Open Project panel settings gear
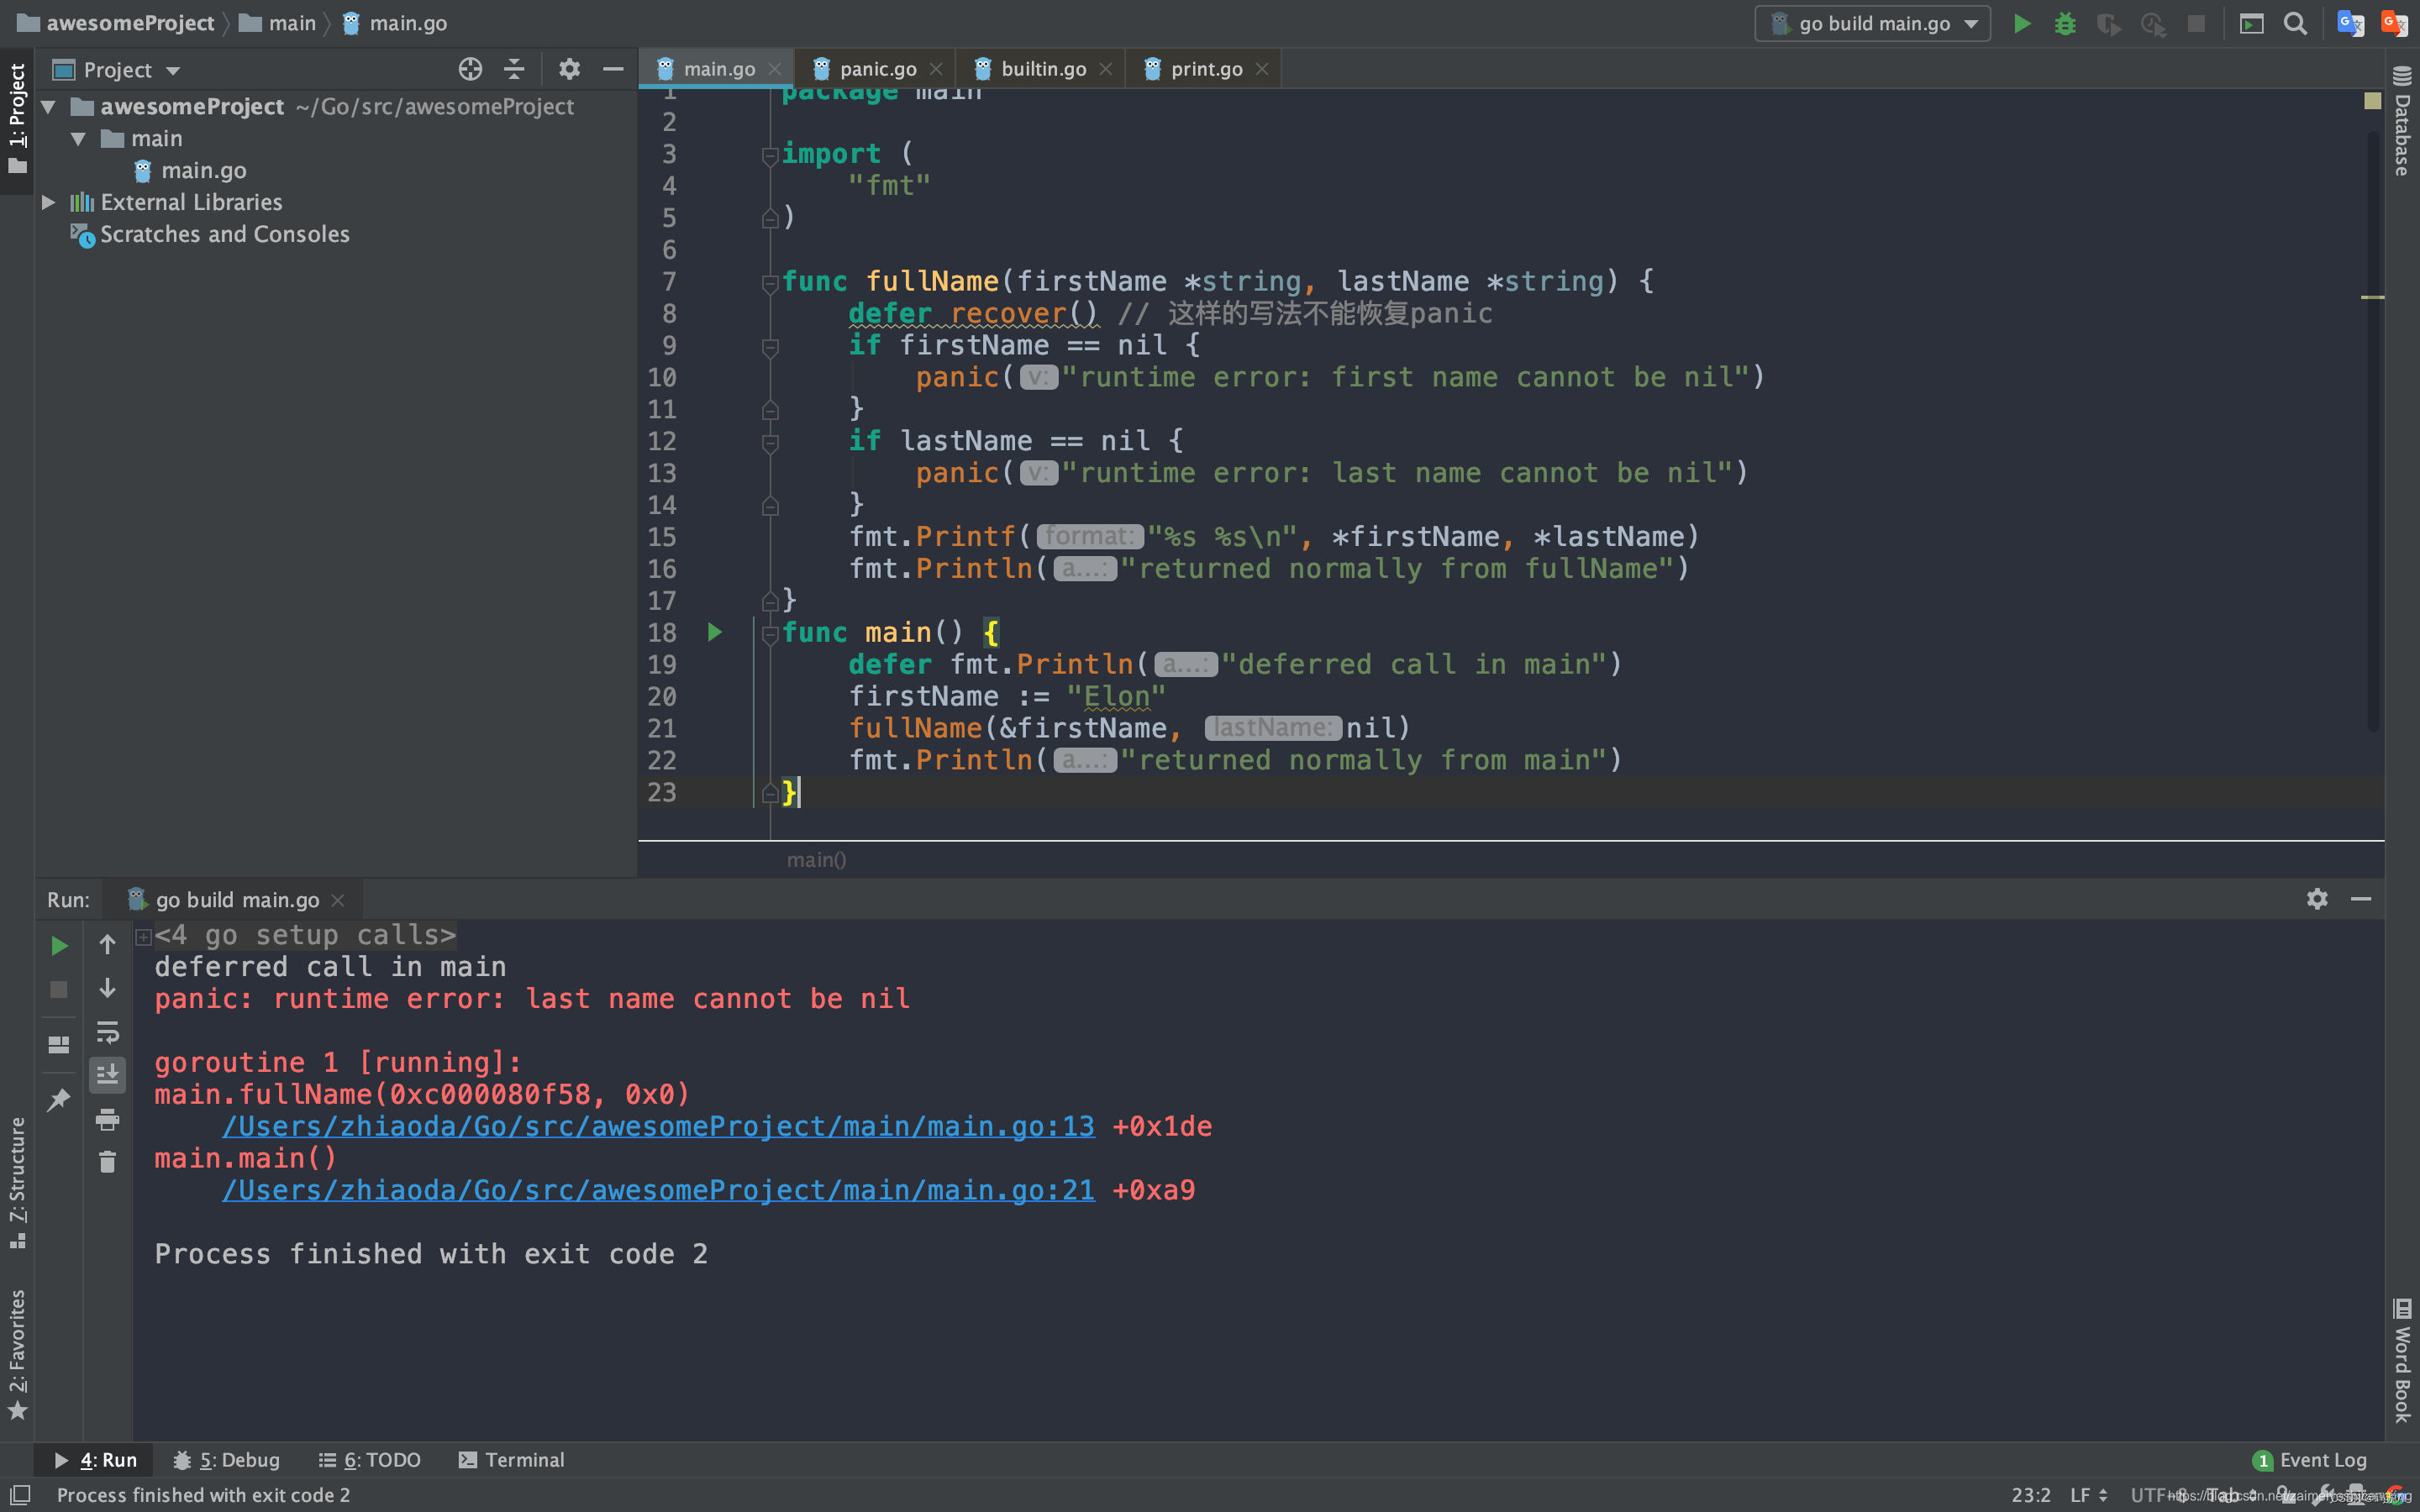Viewport: 2420px width, 1512px height. click(x=569, y=69)
